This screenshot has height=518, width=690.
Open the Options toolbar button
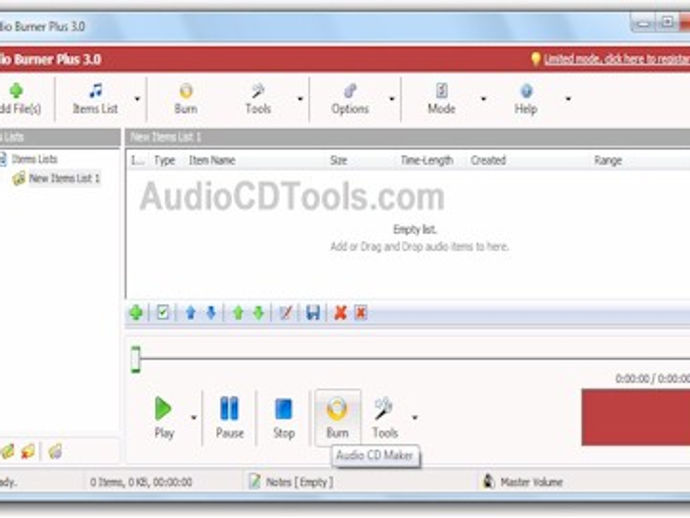pyautogui.click(x=350, y=99)
